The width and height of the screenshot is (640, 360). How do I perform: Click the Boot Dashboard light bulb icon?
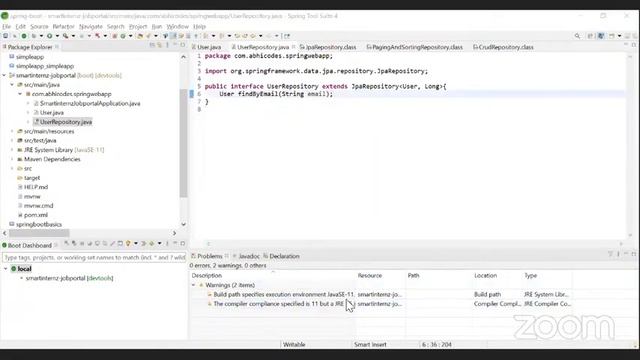(x=128, y=244)
